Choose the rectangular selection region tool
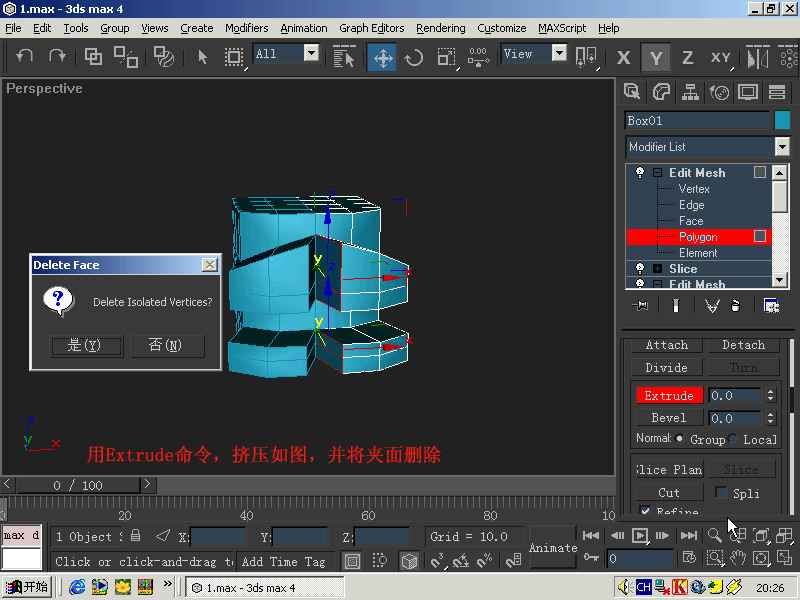 [234, 57]
